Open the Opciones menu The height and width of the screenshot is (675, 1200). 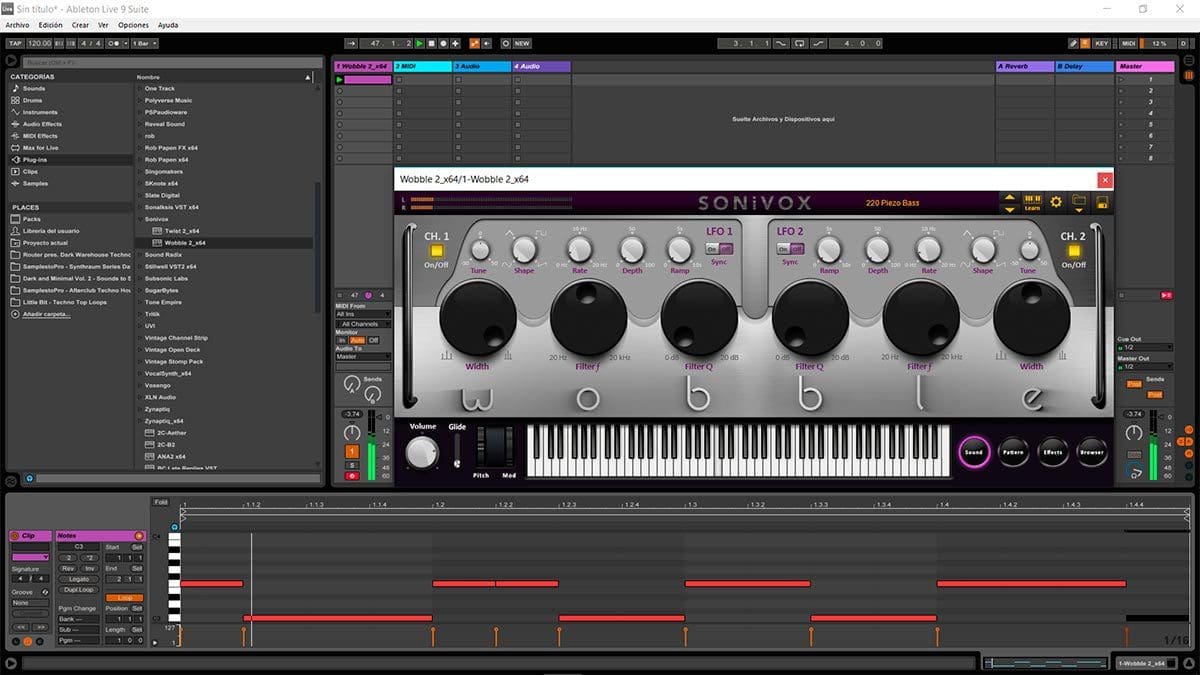tap(133, 24)
